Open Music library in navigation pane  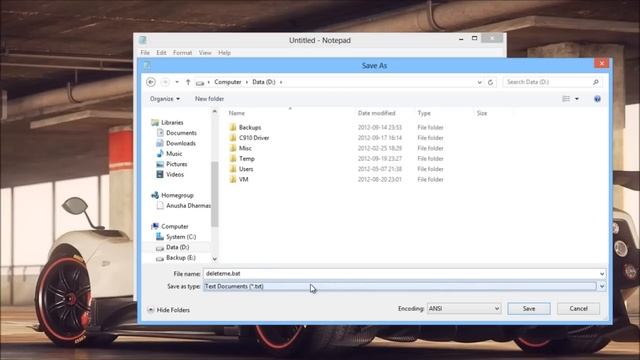click(174, 153)
